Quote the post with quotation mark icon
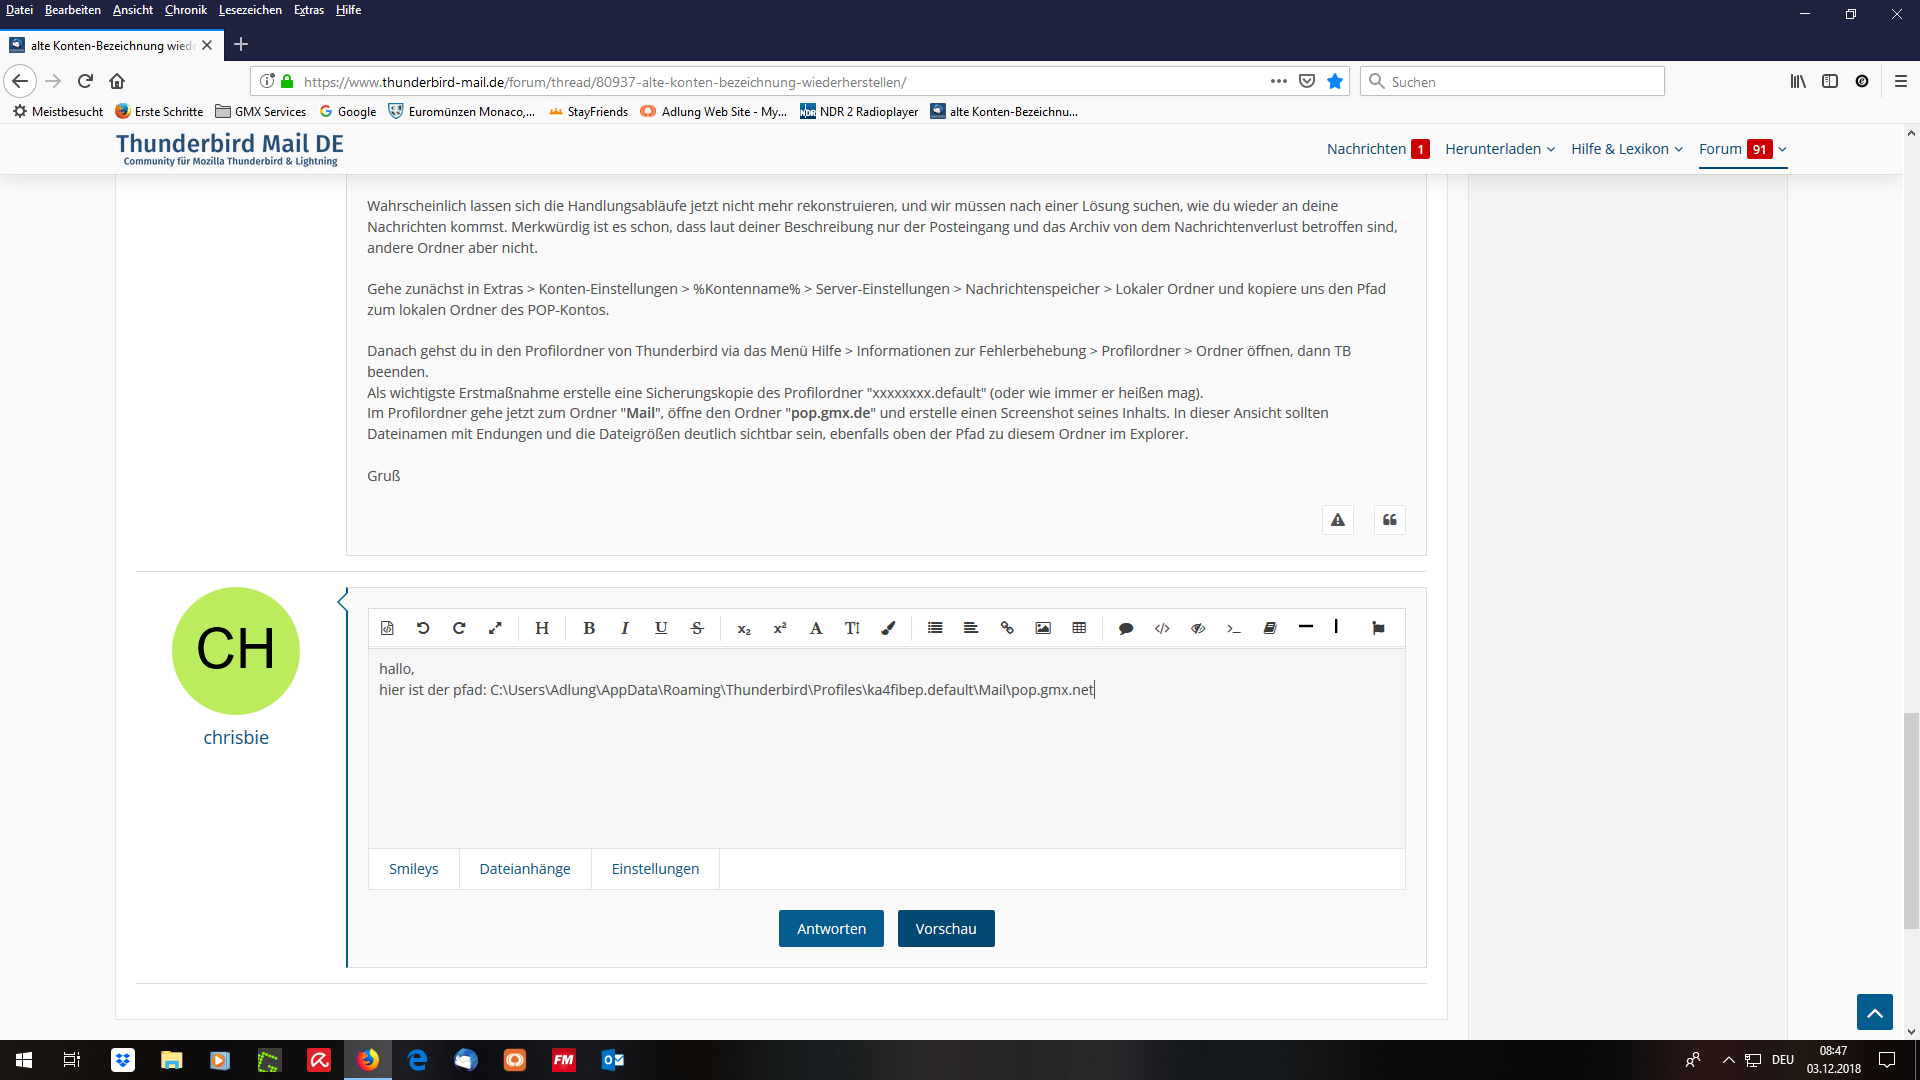This screenshot has width=1920, height=1080. [1389, 520]
